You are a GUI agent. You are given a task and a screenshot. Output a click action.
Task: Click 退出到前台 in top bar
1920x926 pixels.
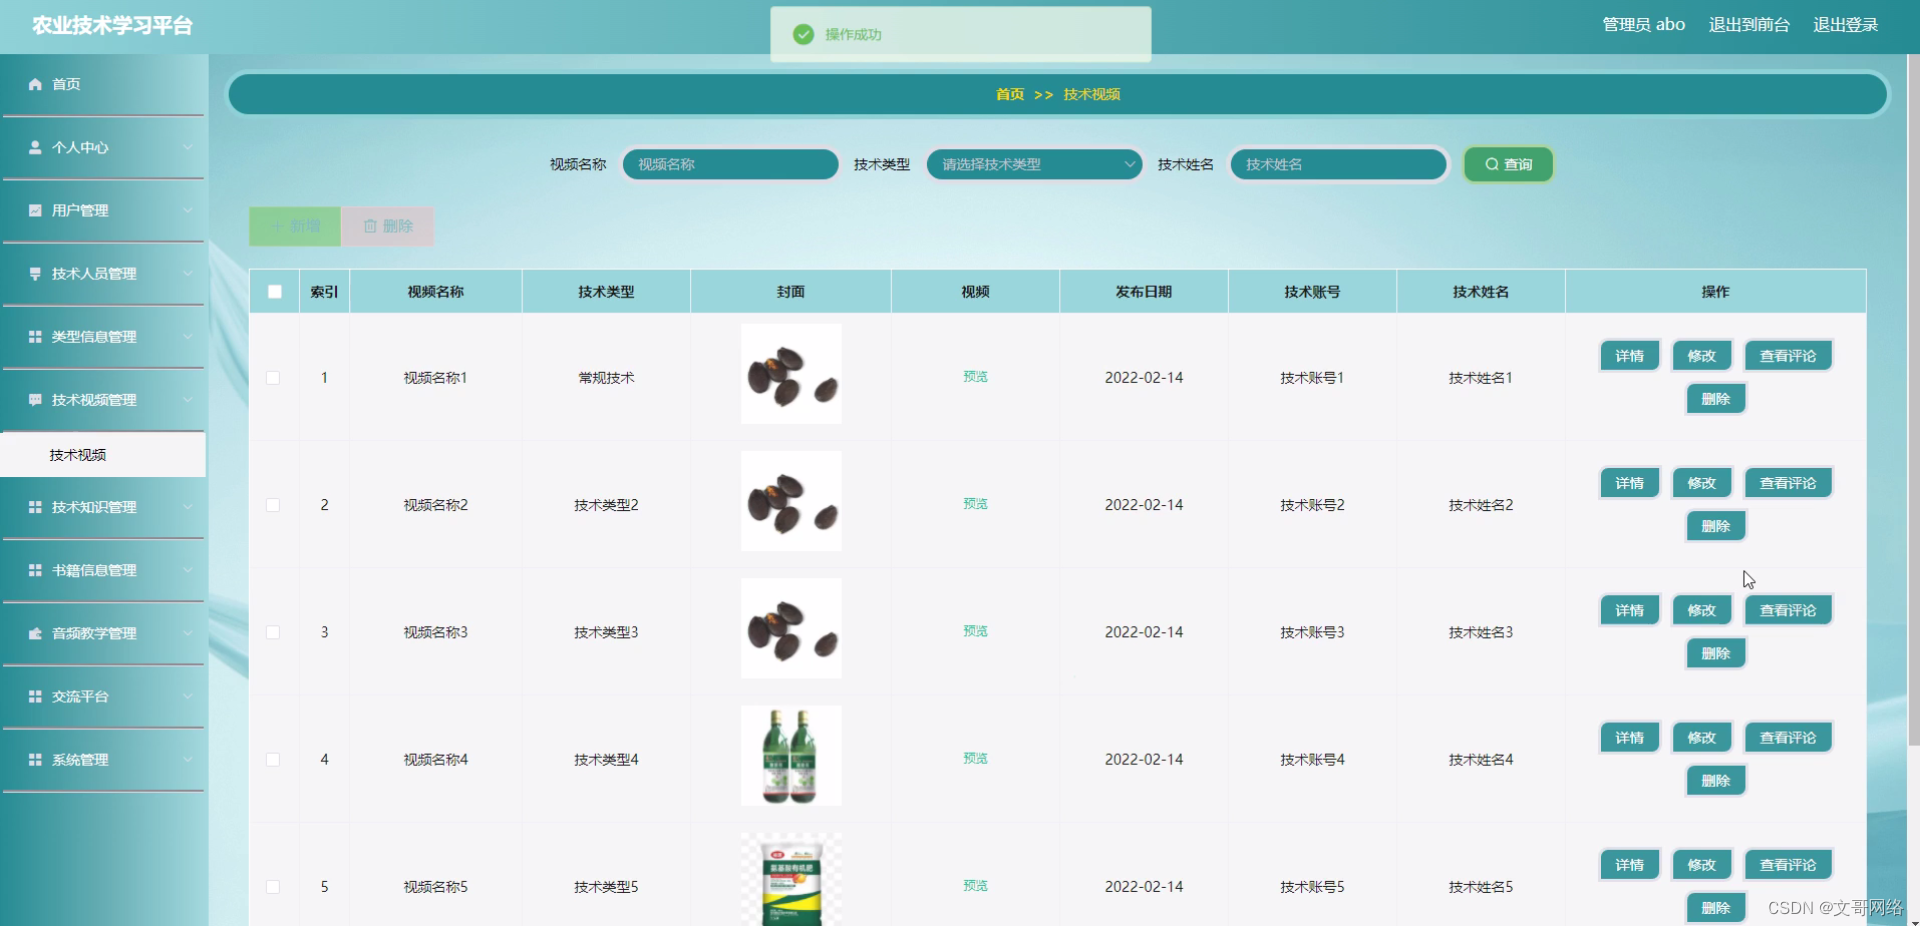[x=1749, y=24]
